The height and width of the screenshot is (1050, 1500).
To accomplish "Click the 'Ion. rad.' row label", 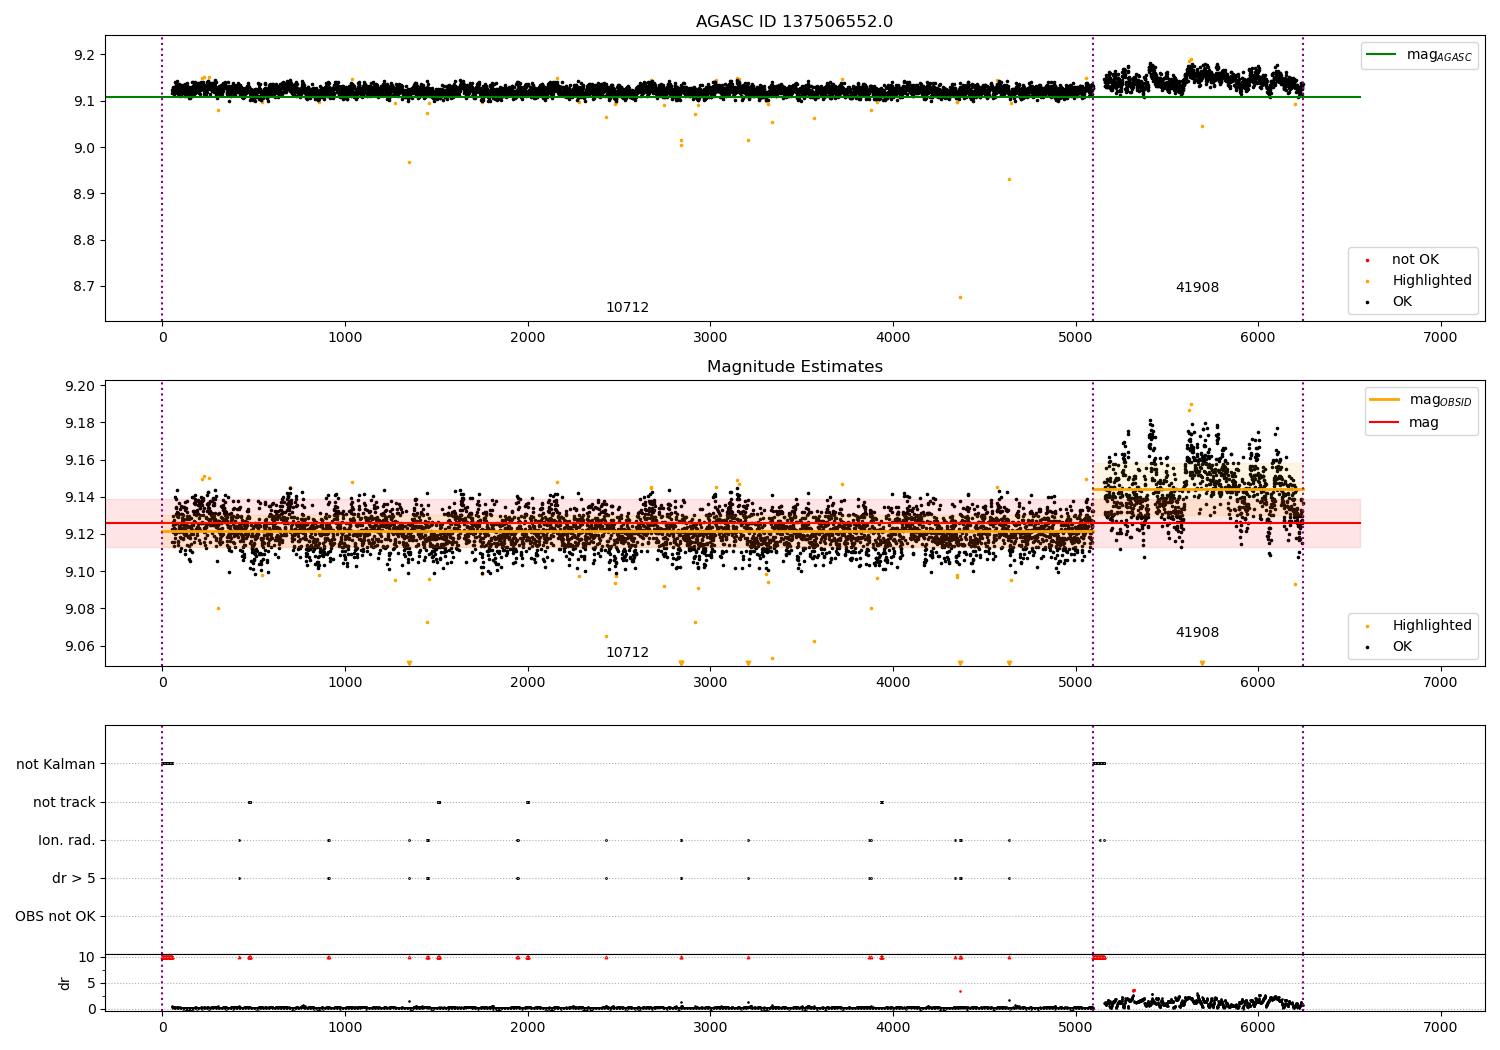I will [67, 841].
